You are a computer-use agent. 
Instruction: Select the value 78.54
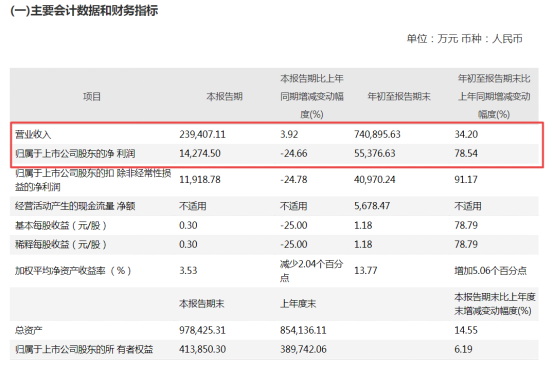(x=466, y=153)
